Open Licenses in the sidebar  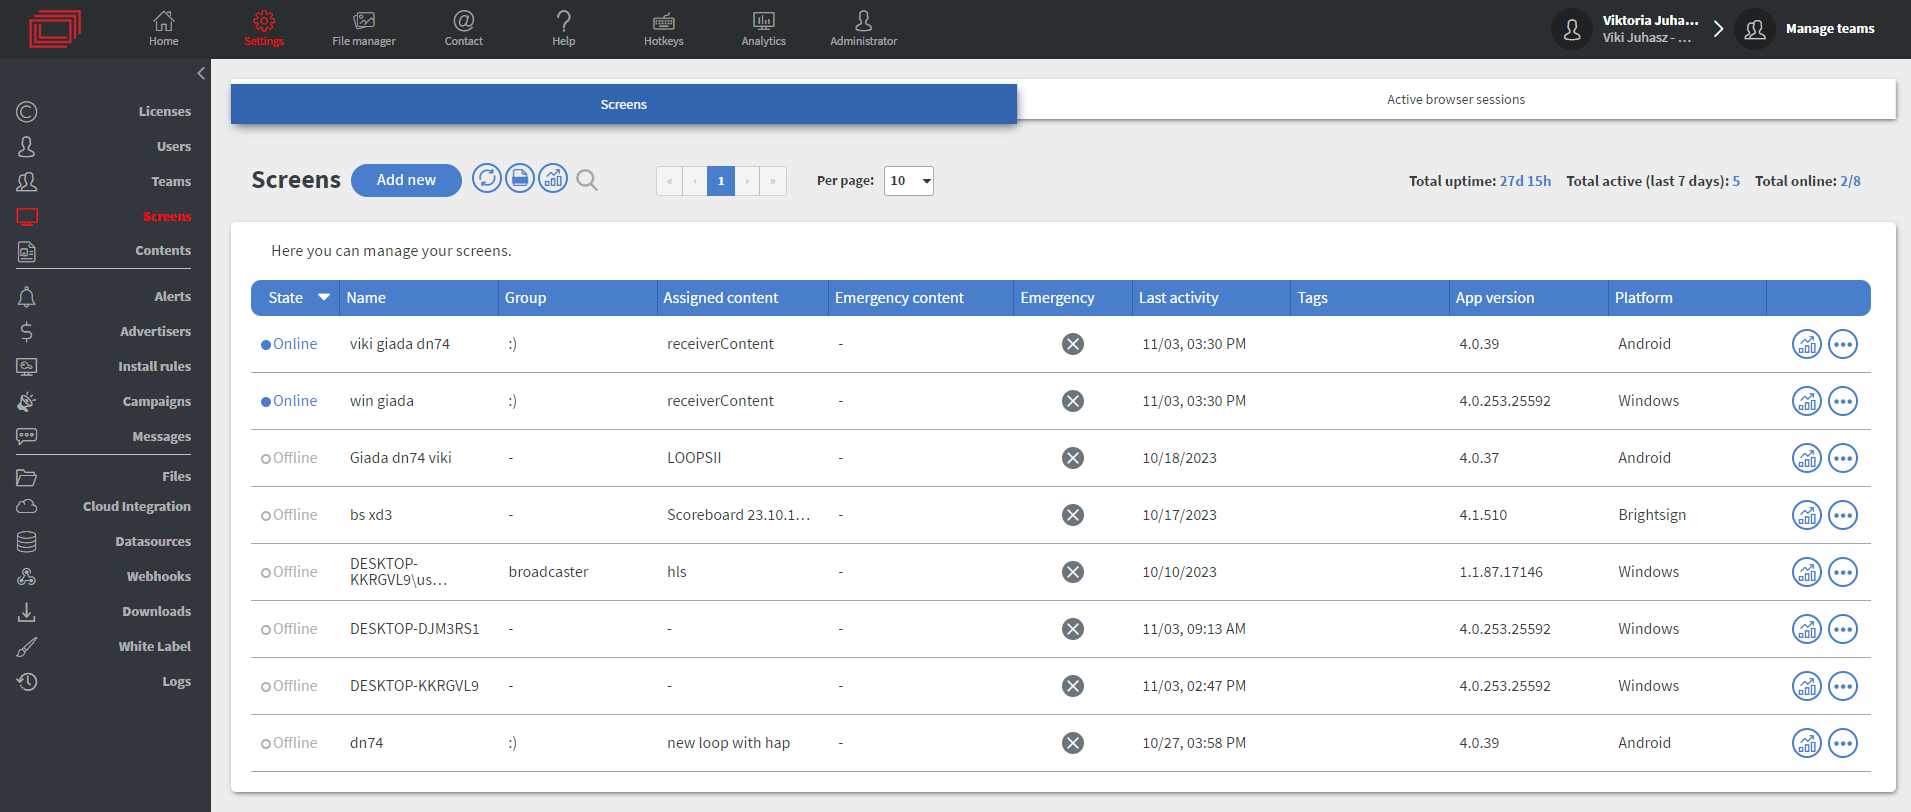[x=104, y=111]
